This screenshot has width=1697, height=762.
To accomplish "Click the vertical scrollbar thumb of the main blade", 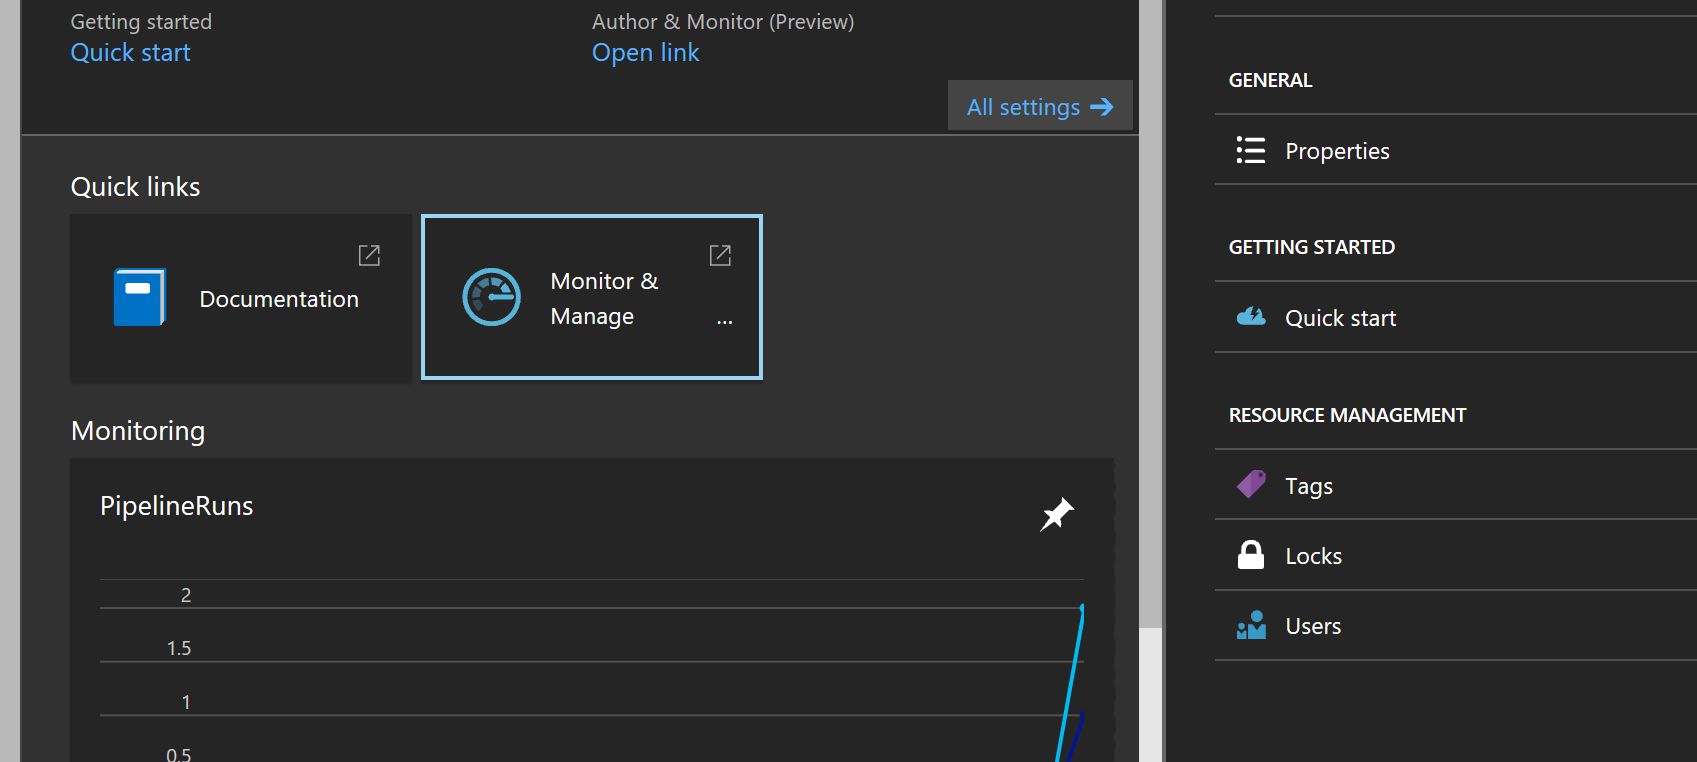I will coord(1150,314).
